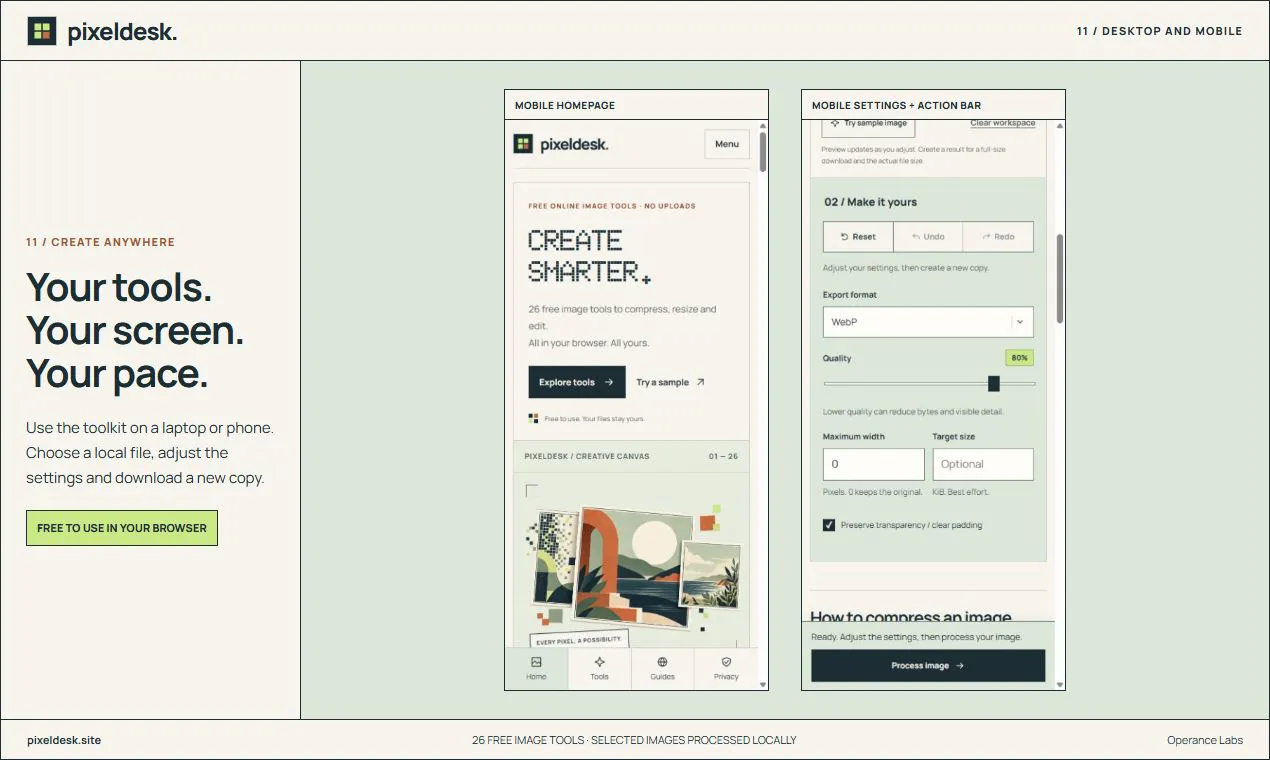Screen dimensions: 1270x760
Task: Click the '11 / DESKTOP AND MOBILE' header text
Action: tap(1160, 31)
